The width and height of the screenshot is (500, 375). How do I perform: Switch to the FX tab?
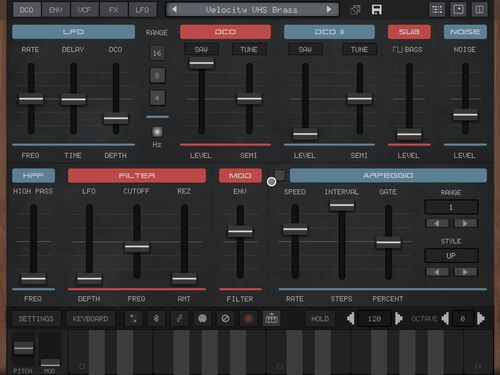pos(113,10)
